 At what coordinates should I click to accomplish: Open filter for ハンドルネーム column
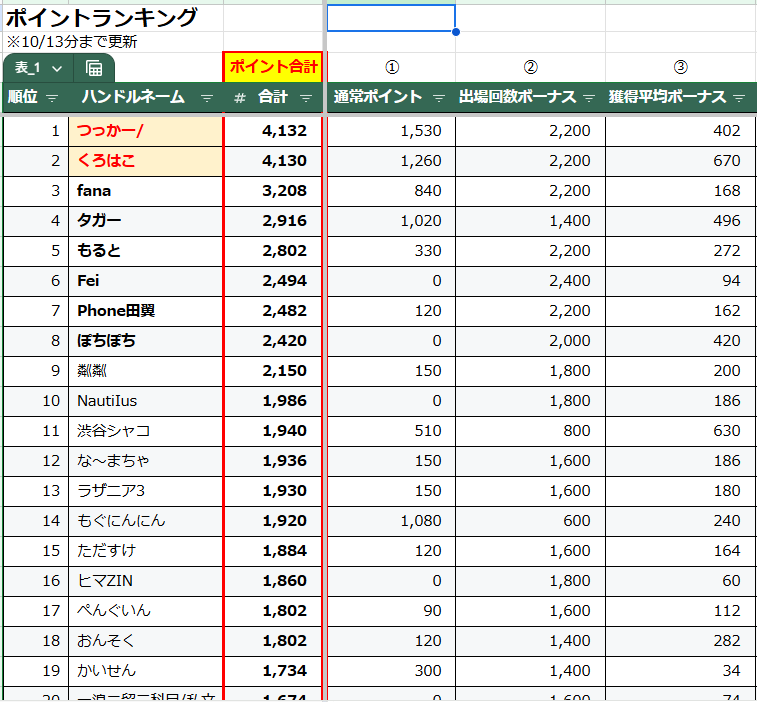pos(207,98)
